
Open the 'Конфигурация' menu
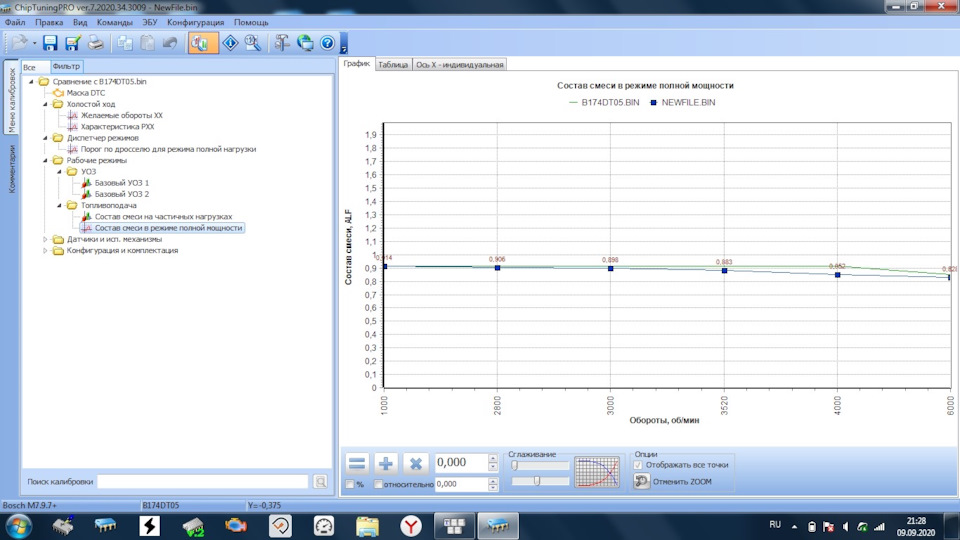(196, 22)
